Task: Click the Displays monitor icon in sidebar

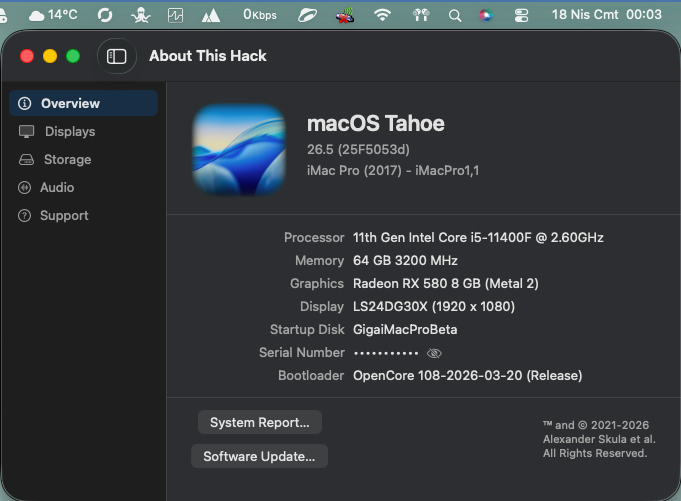Action: 26,132
